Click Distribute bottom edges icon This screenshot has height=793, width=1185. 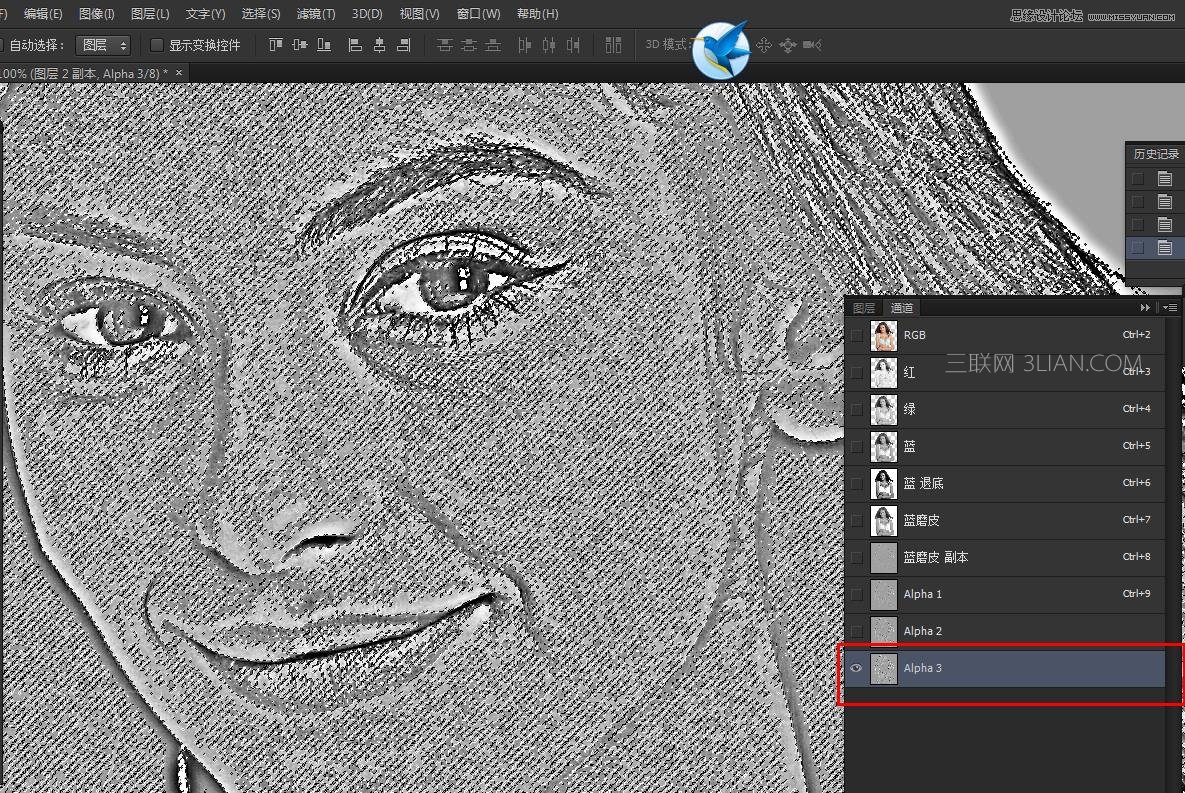(493, 45)
